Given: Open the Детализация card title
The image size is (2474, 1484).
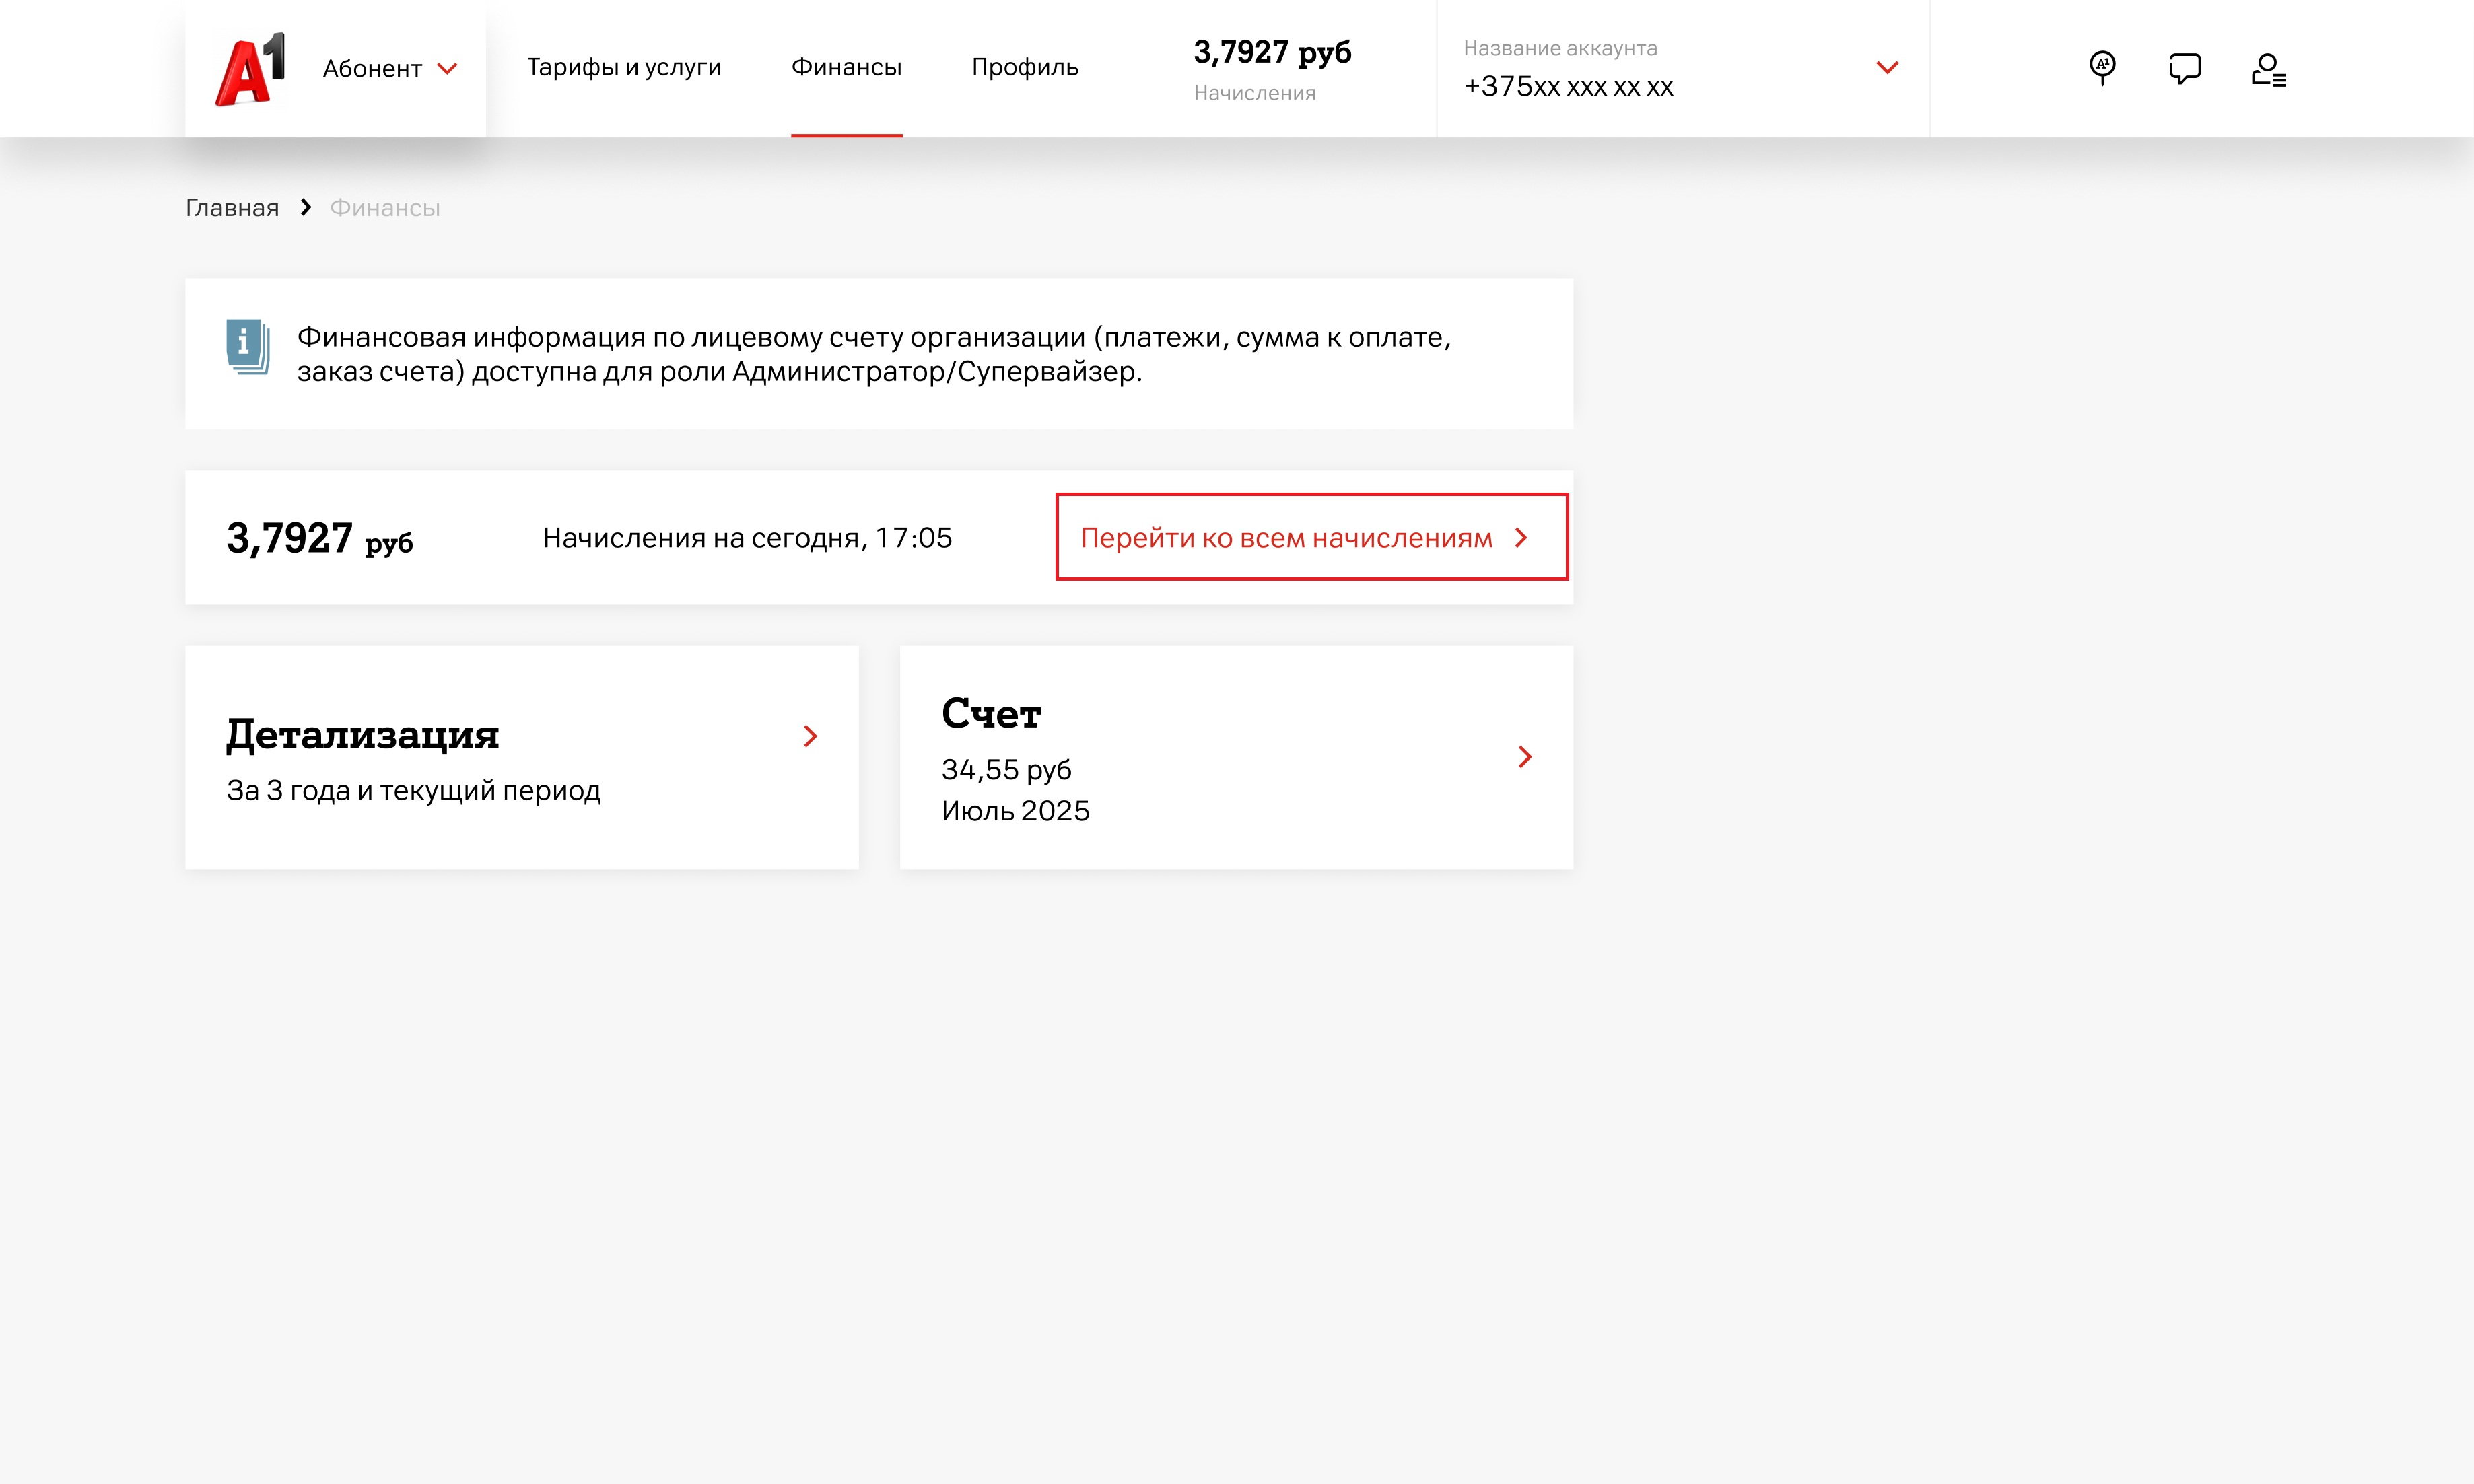Looking at the screenshot, I should pos(362,735).
